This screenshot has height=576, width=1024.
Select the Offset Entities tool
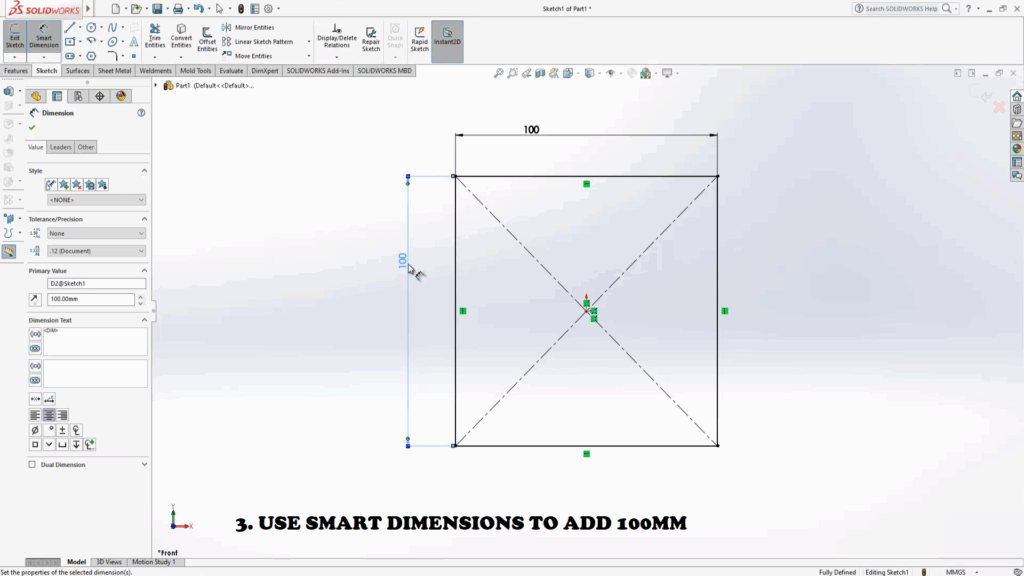coord(207,37)
